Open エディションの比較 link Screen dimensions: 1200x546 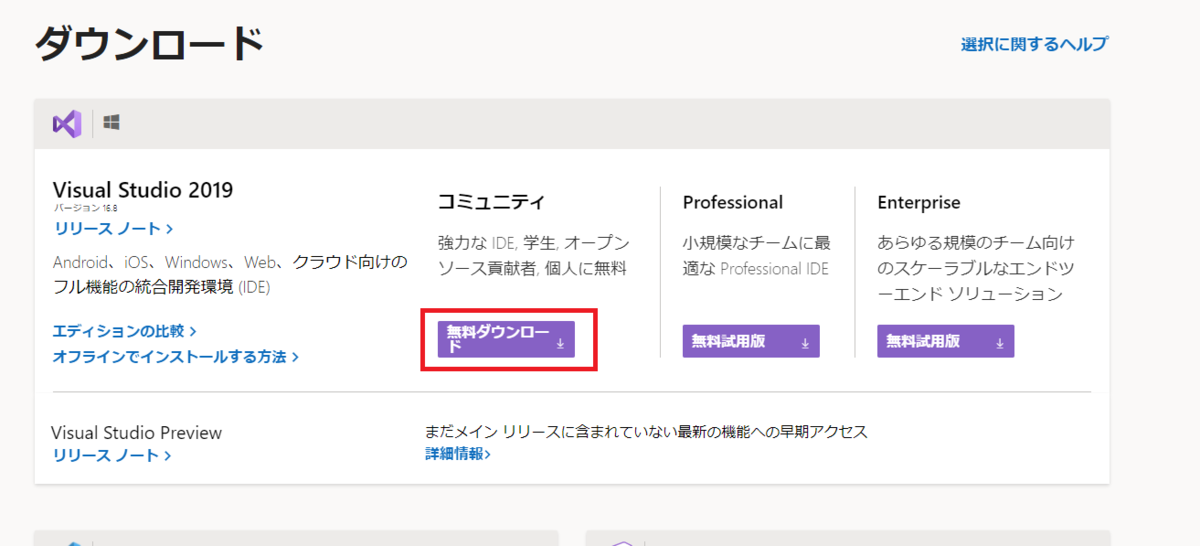pos(124,331)
